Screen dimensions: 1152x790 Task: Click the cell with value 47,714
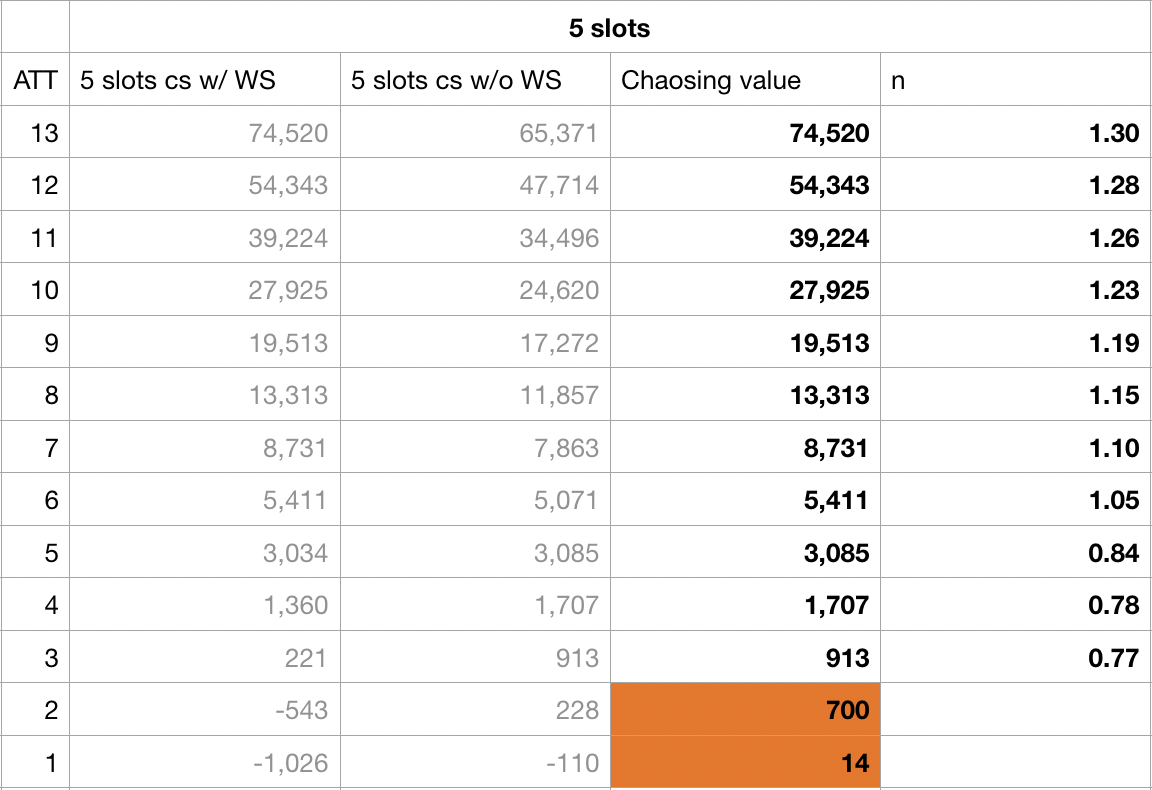click(475, 186)
